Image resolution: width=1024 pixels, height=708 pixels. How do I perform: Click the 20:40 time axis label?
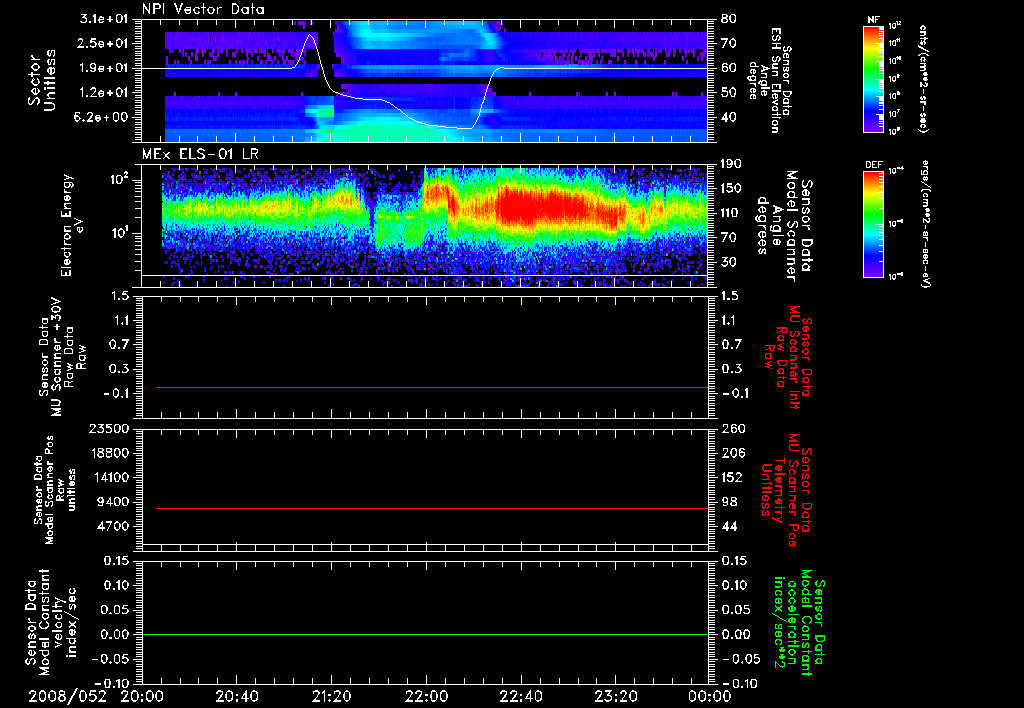point(236,696)
